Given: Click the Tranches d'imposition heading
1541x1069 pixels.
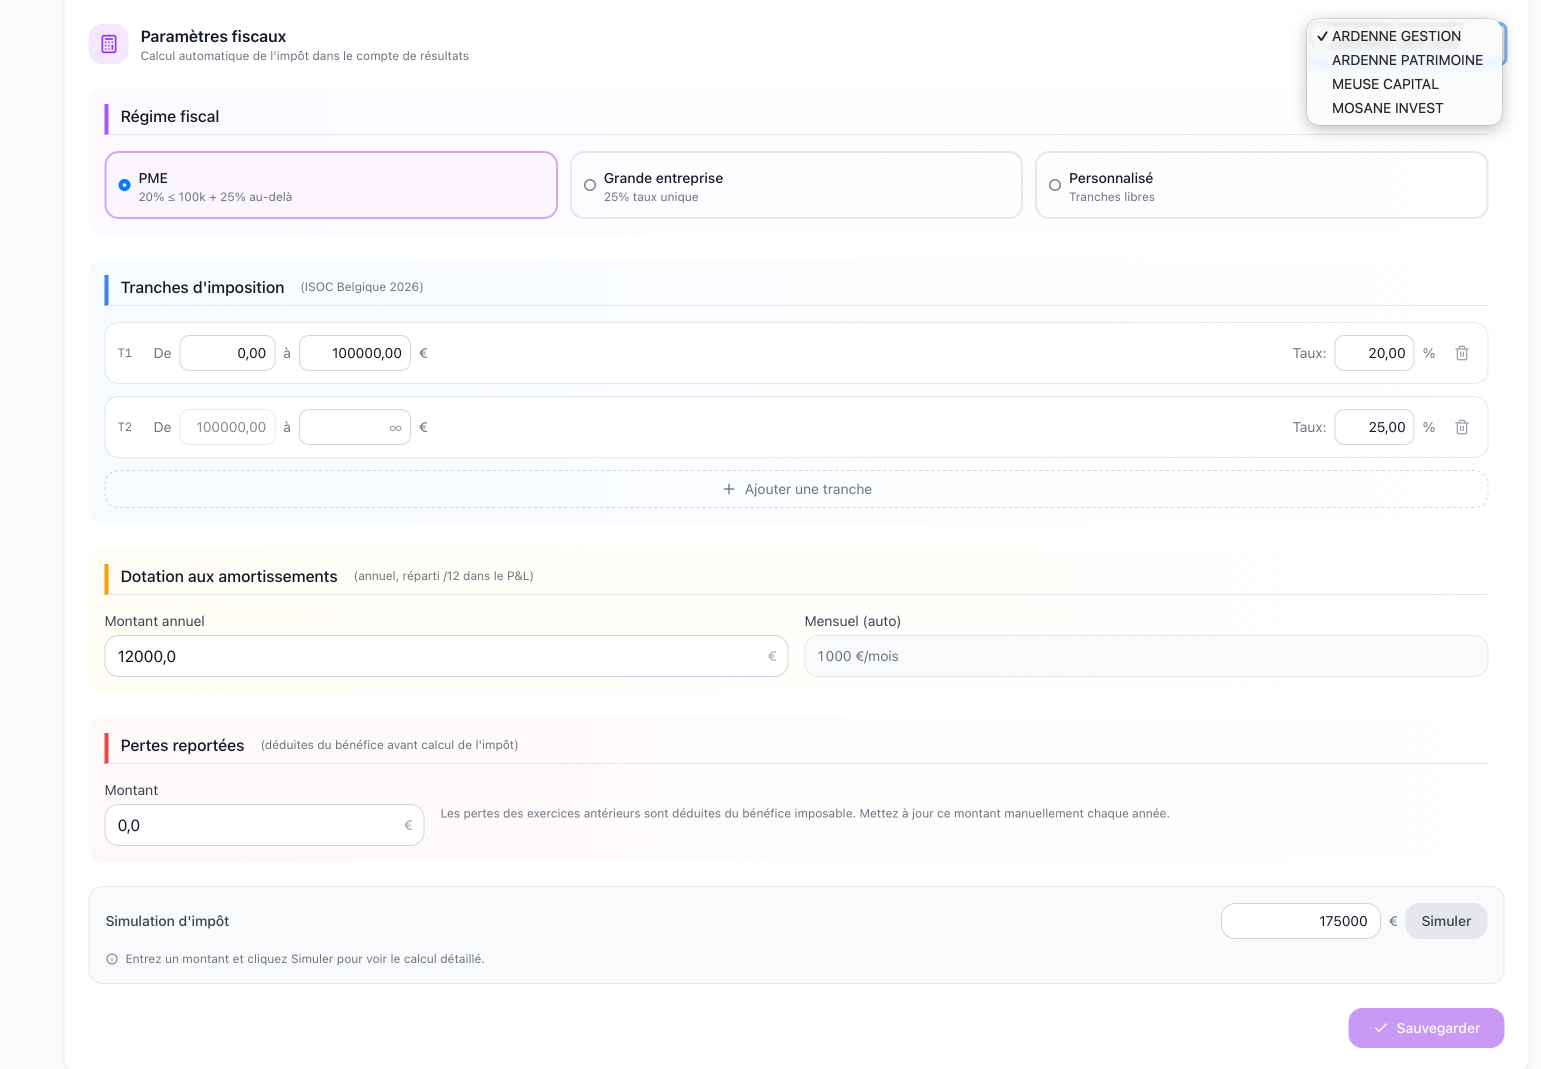Looking at the screenshot, I should pos(202,288).
